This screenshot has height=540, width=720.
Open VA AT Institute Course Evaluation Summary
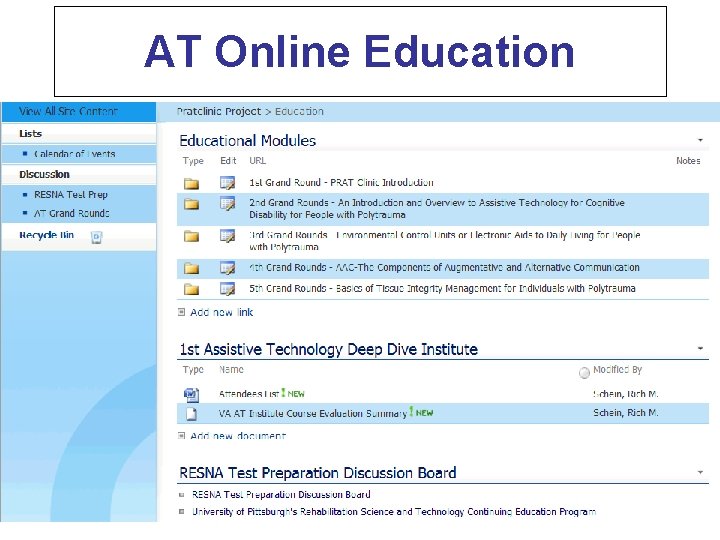click(x=313, y=414)
